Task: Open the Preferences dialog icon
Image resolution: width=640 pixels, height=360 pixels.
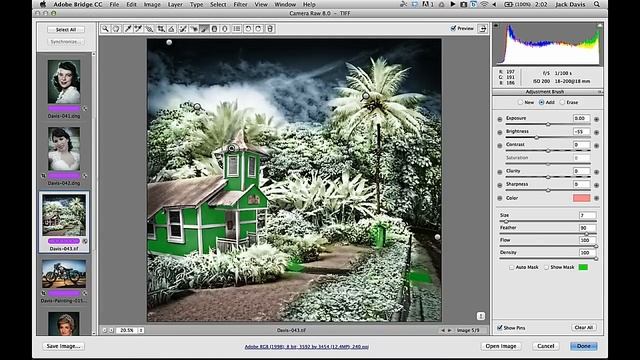Action: pos(237,29)
